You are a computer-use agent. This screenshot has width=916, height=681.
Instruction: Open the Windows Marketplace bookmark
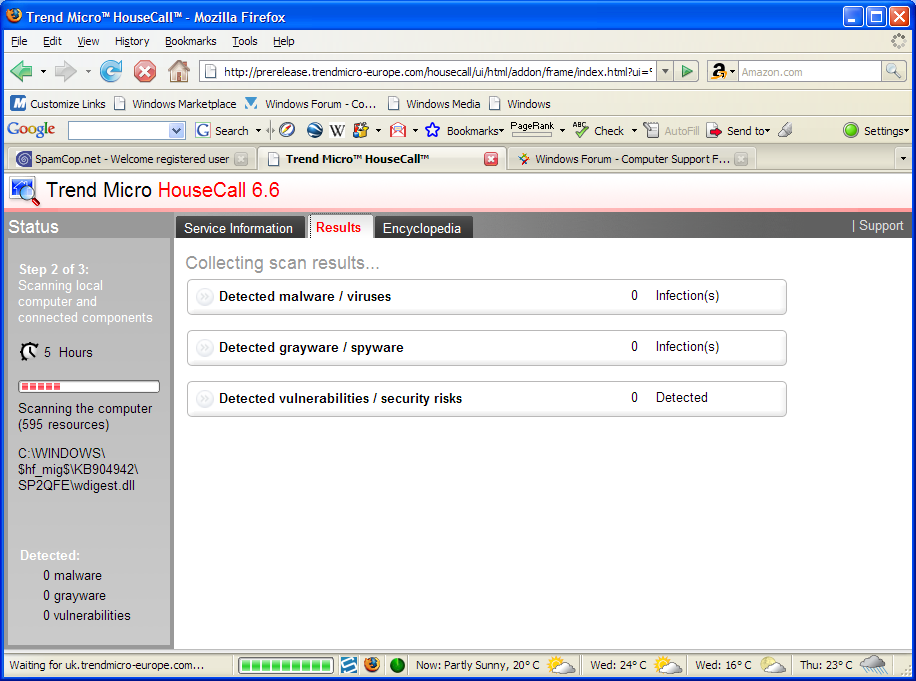click(175, 103)
